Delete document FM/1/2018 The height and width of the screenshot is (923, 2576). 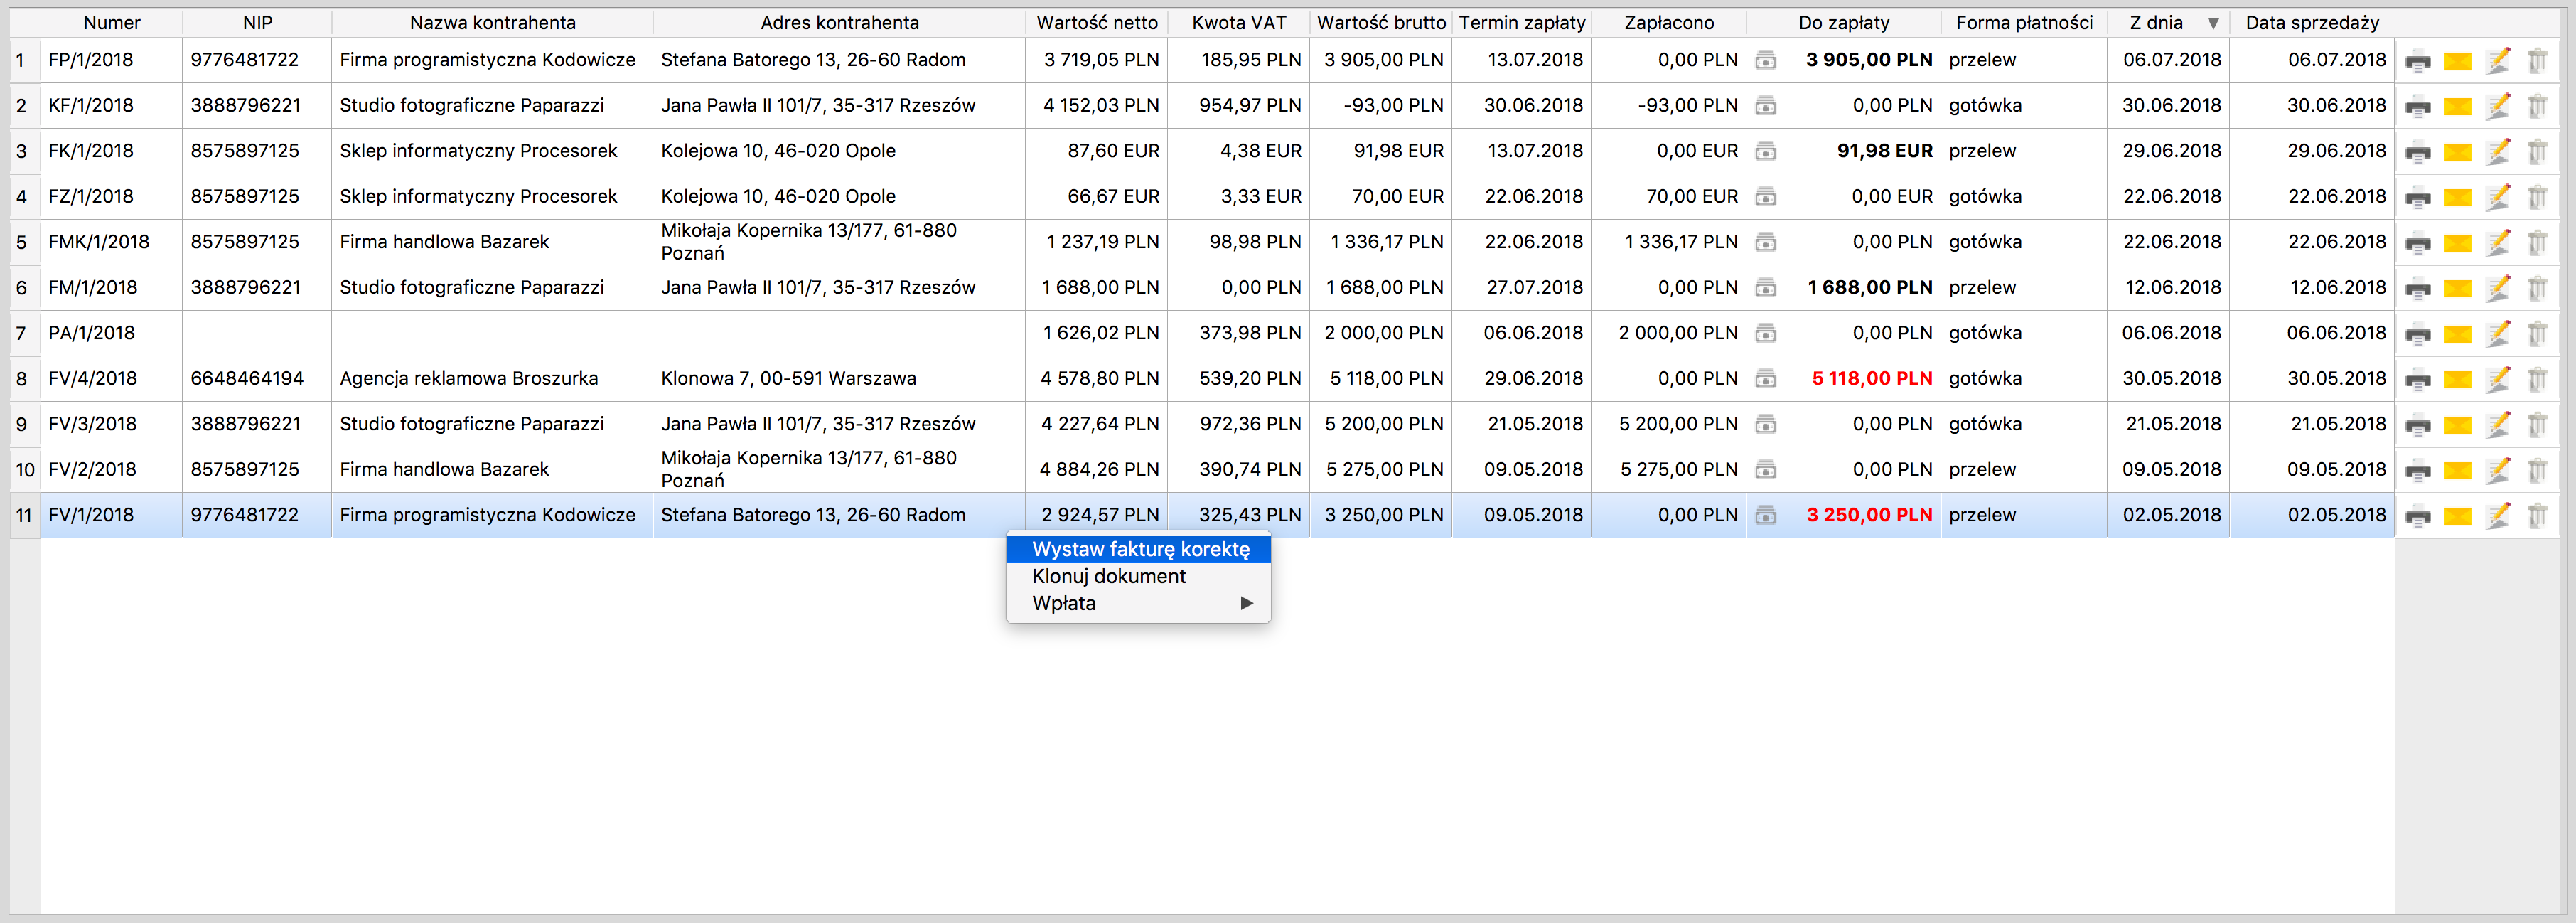[x=2537, y=288]
